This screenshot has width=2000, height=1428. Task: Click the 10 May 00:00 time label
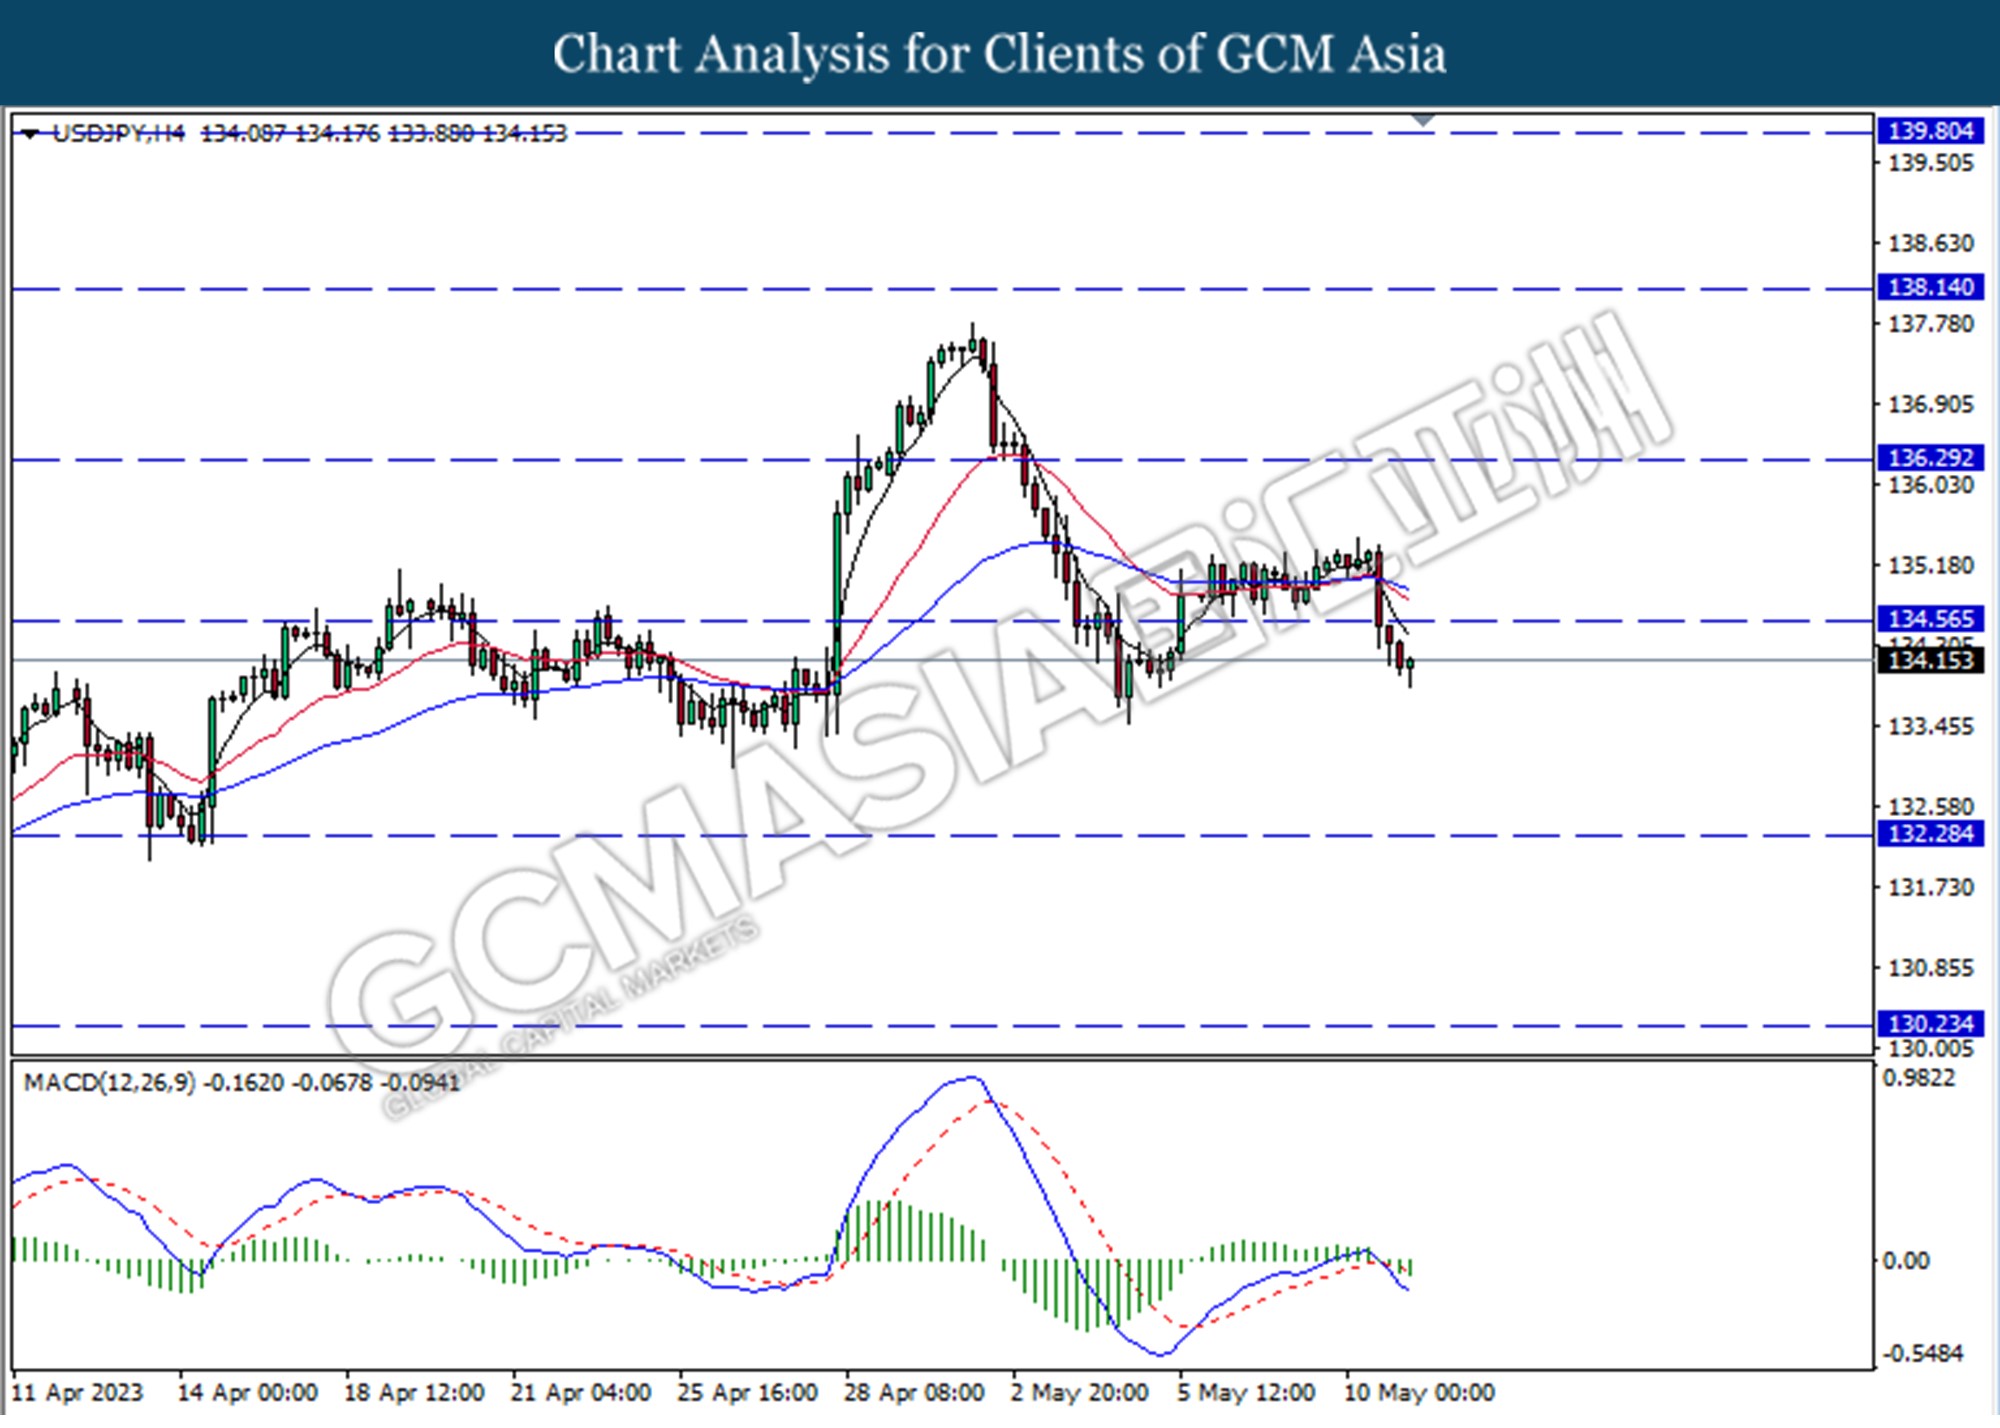pyautogui.click(x=1419, y=1393)
